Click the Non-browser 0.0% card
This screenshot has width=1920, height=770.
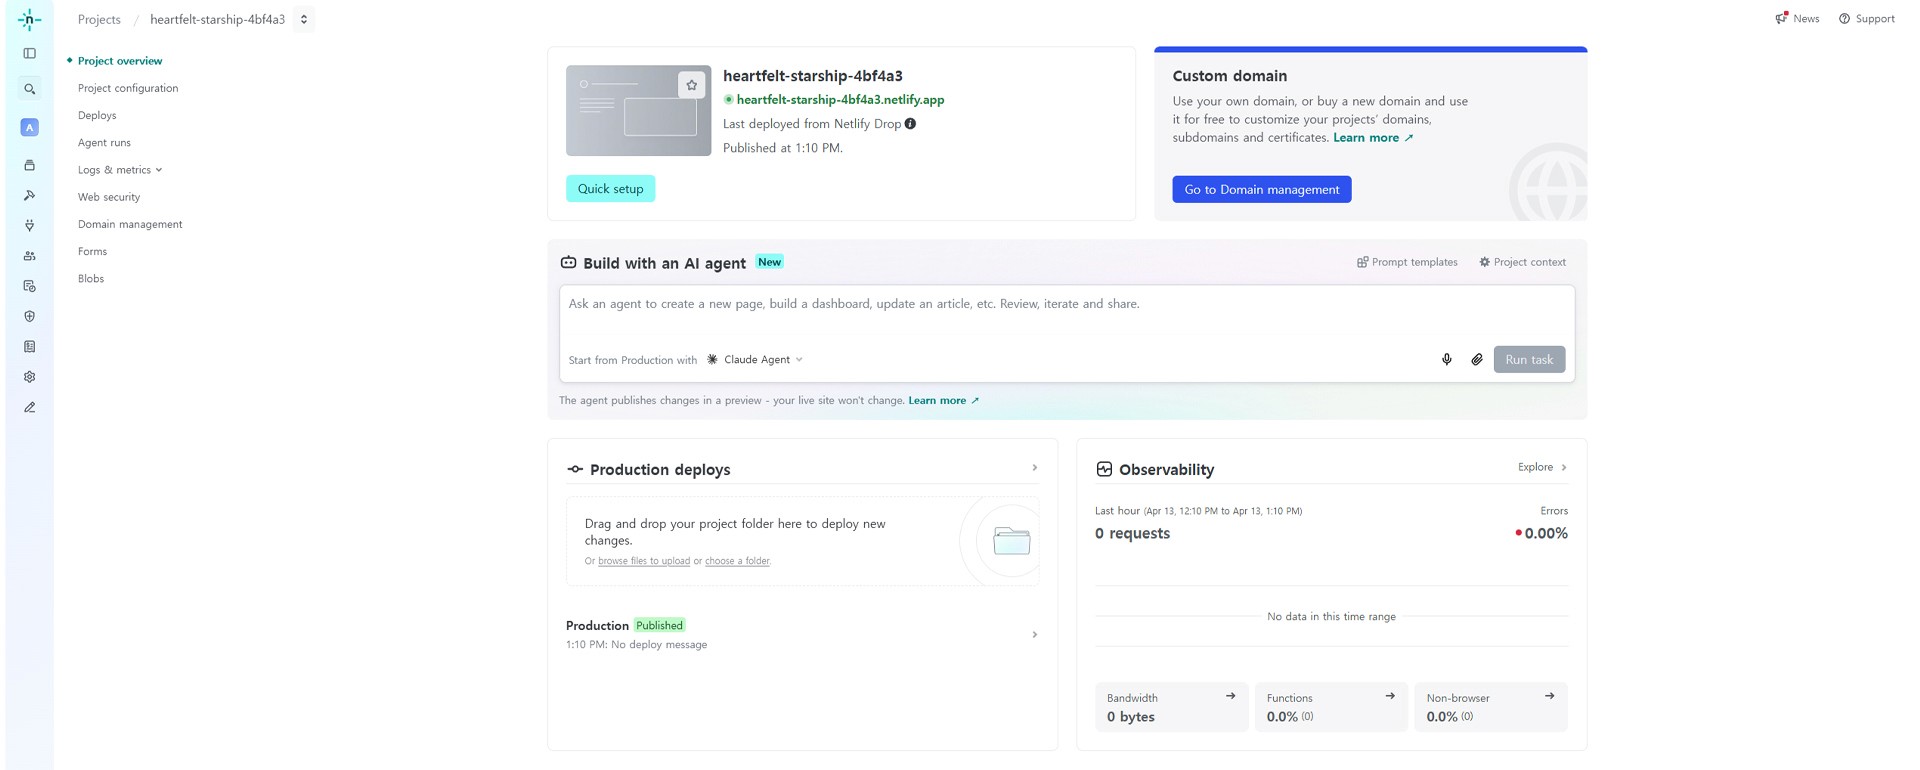[x=1490, y=707]
